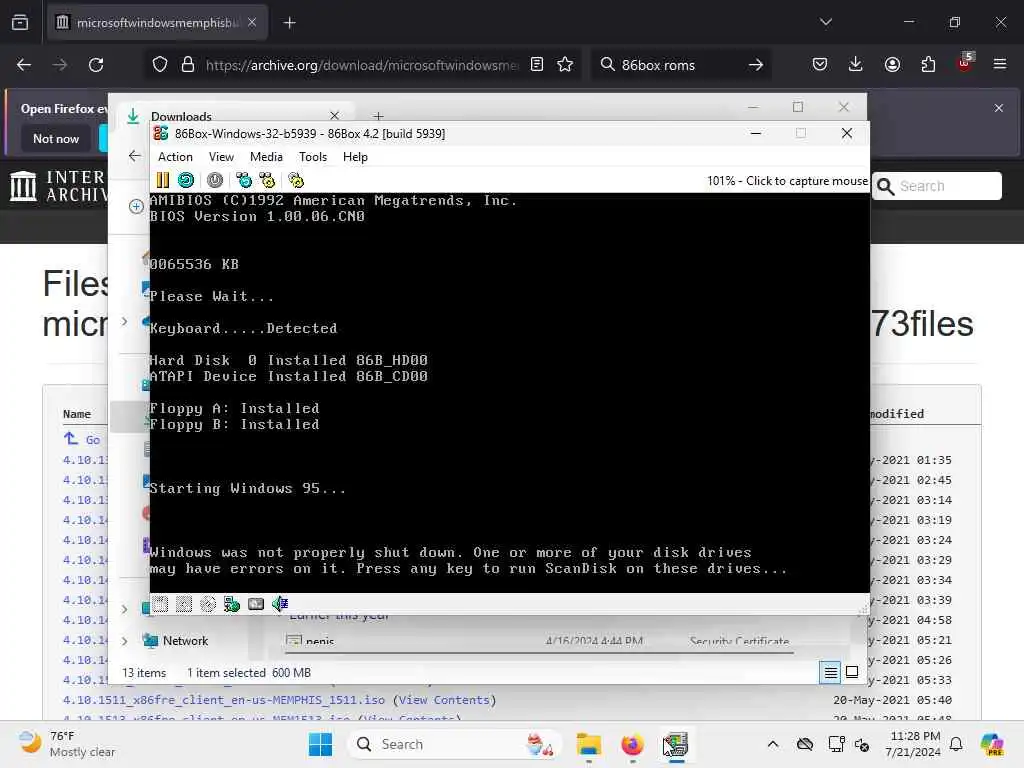Open the View menu in 86Box
This screenshot has width=1024, height=768.
point(221,157)
